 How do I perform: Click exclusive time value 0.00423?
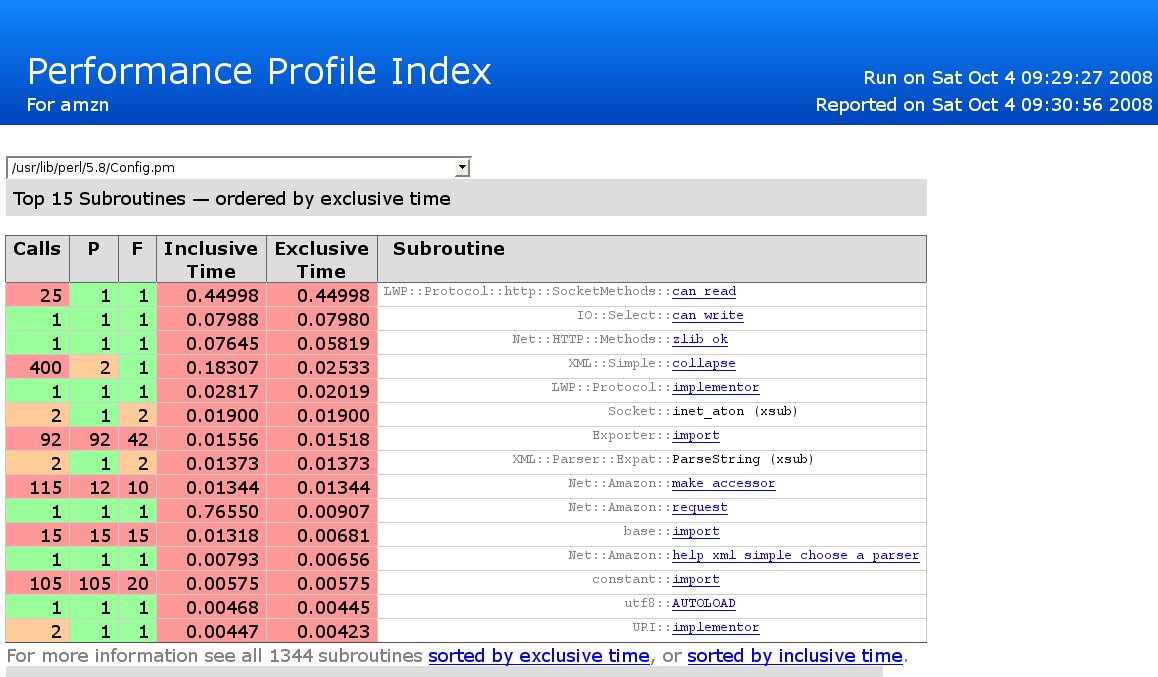click(x=322, y=631)
